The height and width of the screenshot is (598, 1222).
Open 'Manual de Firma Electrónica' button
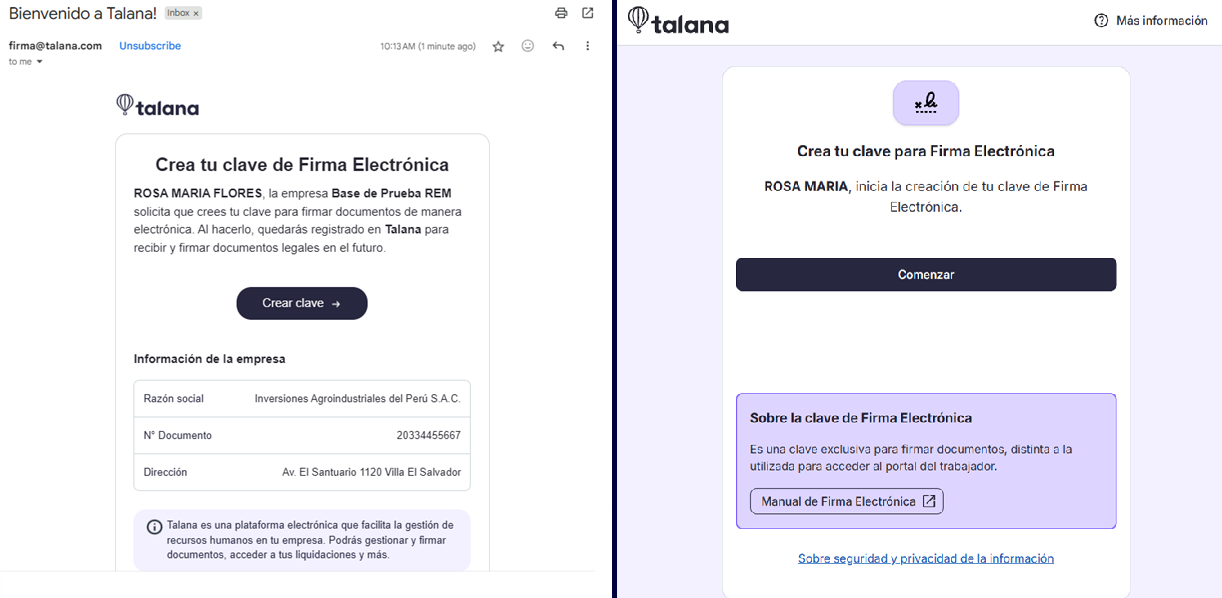coord(846,501)
